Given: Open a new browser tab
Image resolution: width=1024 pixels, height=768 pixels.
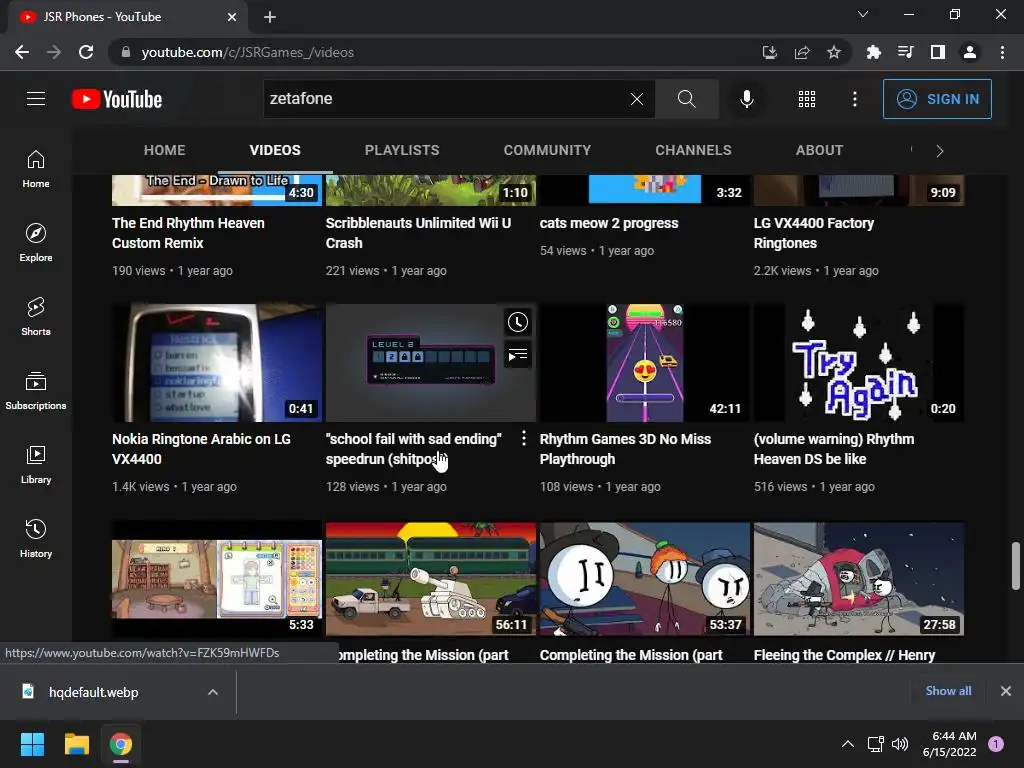Looking at the screenshot, I should 270,17.
